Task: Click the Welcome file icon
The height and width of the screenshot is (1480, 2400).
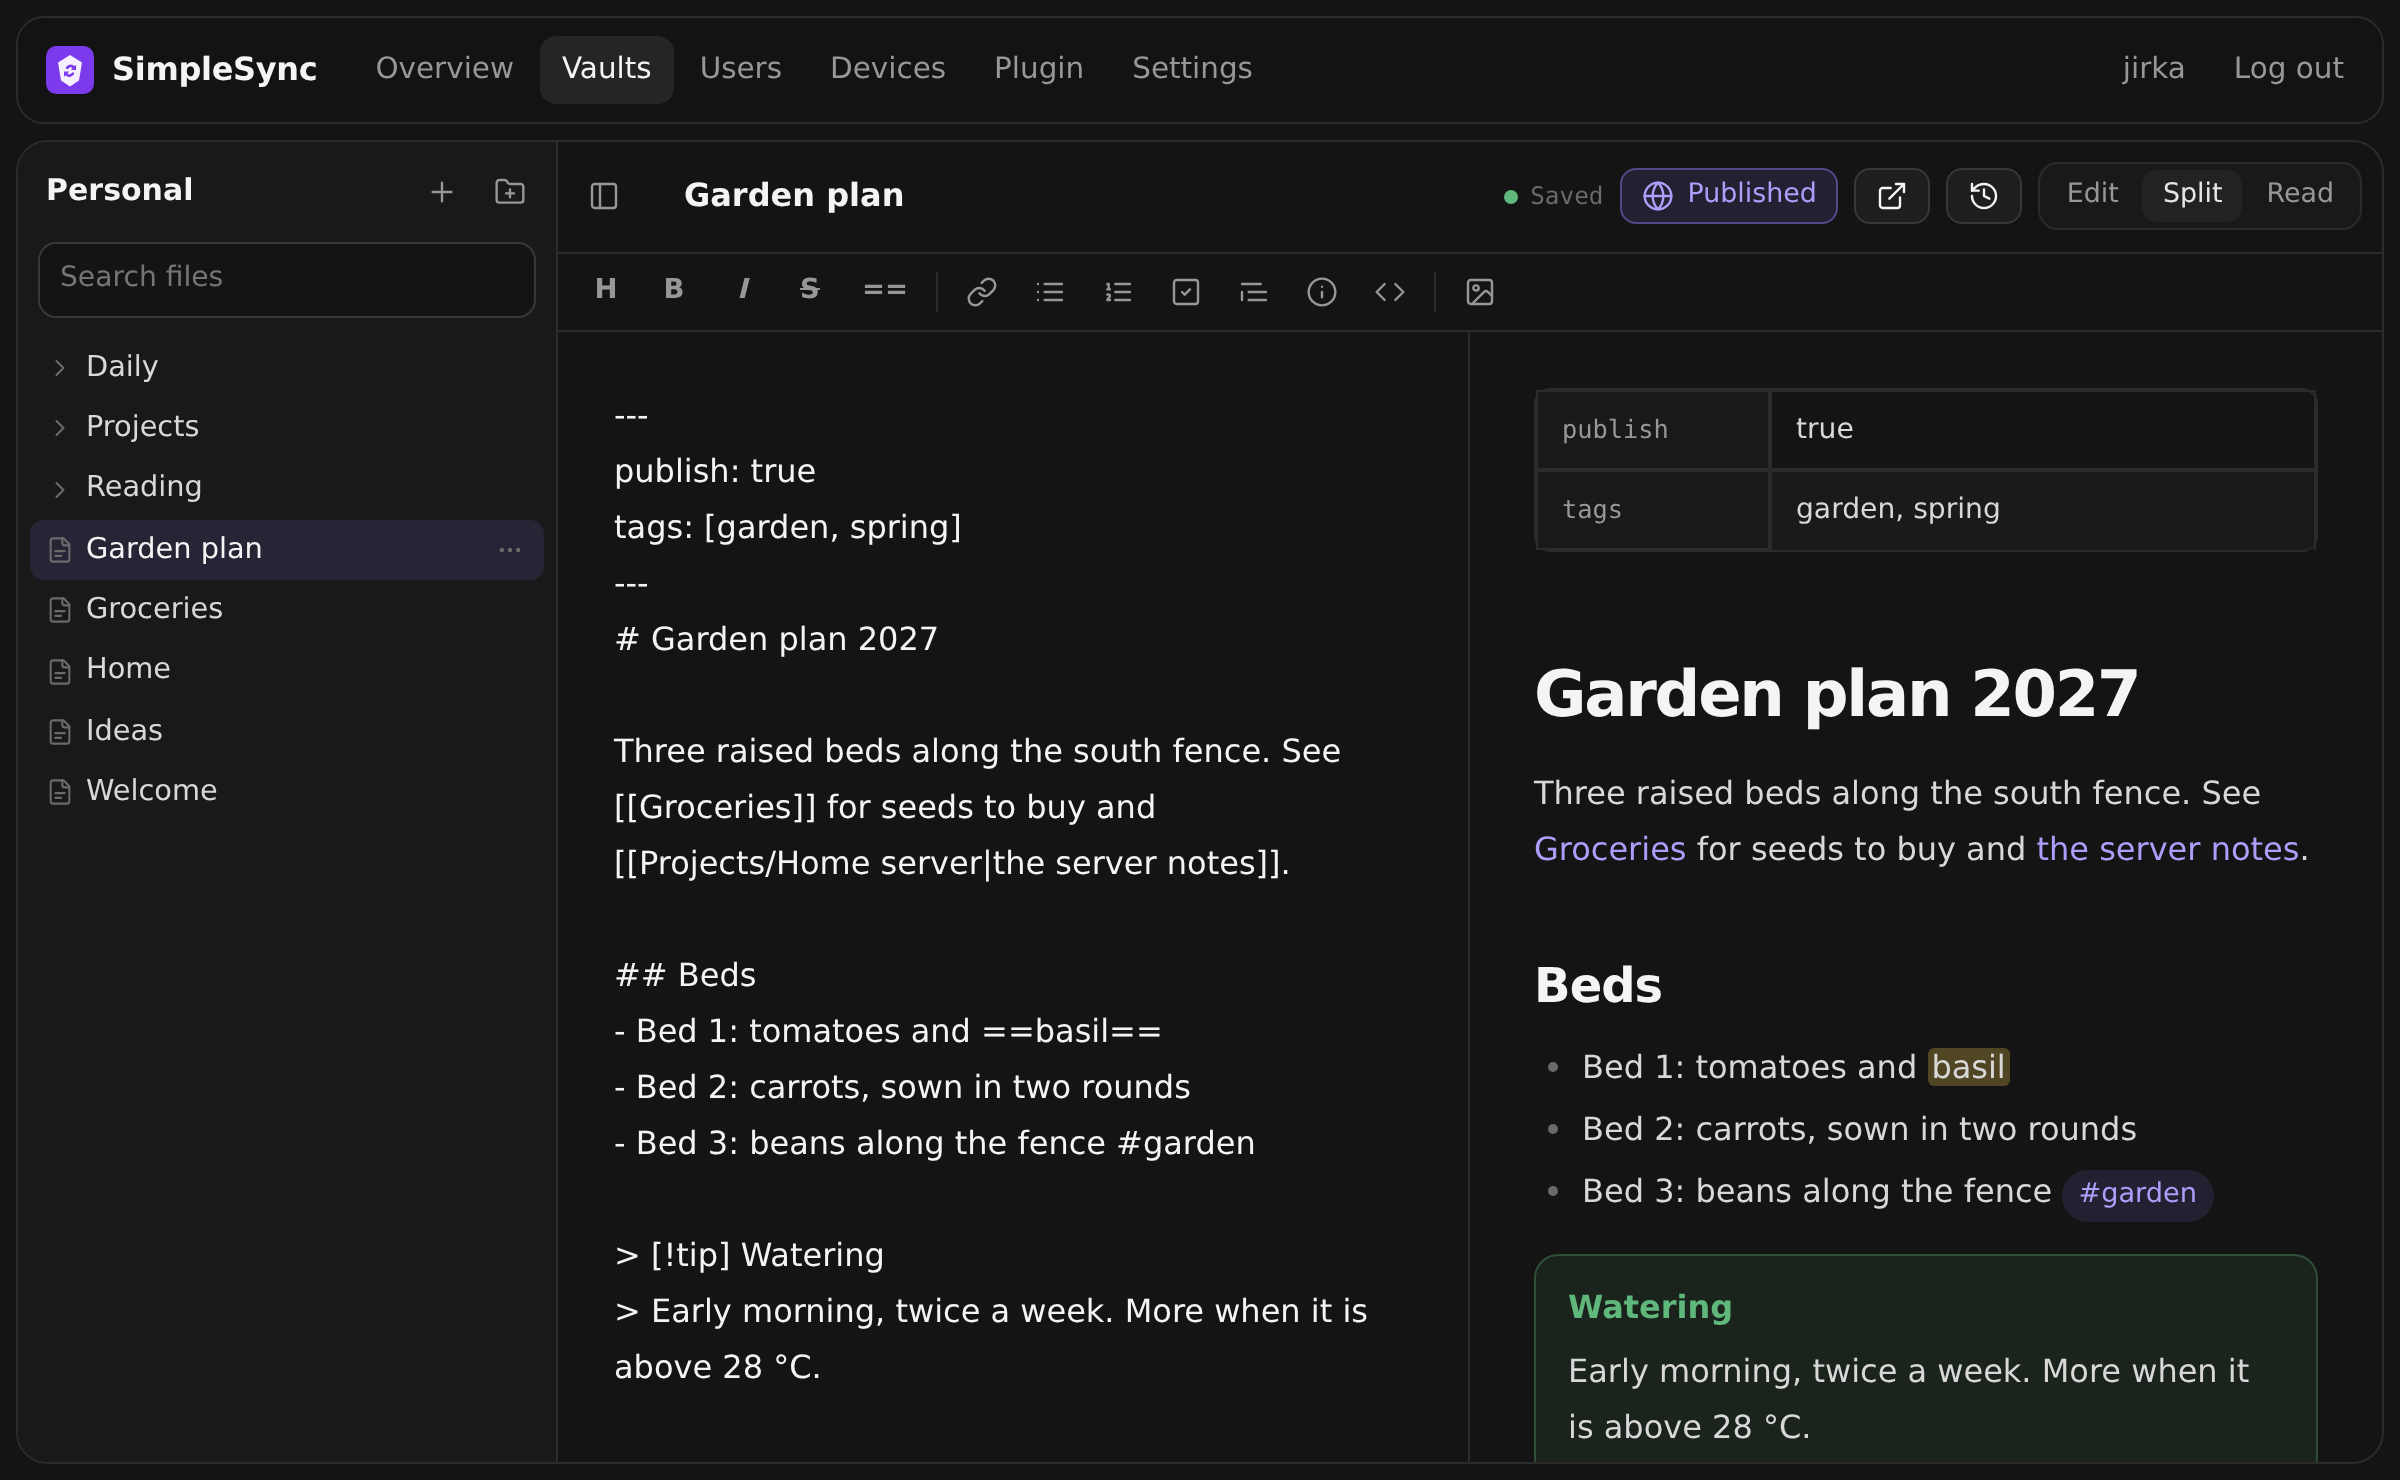Action: pyautogui.click(x=60, y=792)
